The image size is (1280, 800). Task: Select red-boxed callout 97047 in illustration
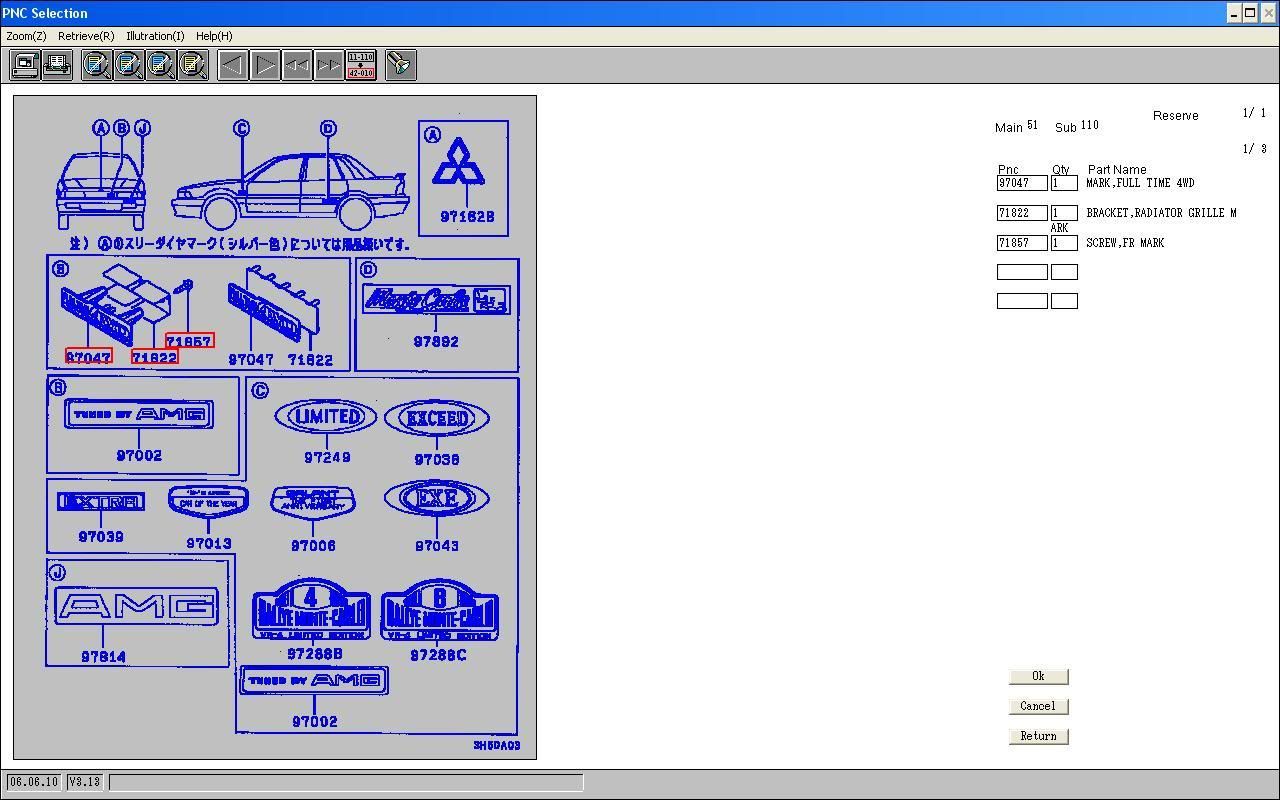point(89,356)
